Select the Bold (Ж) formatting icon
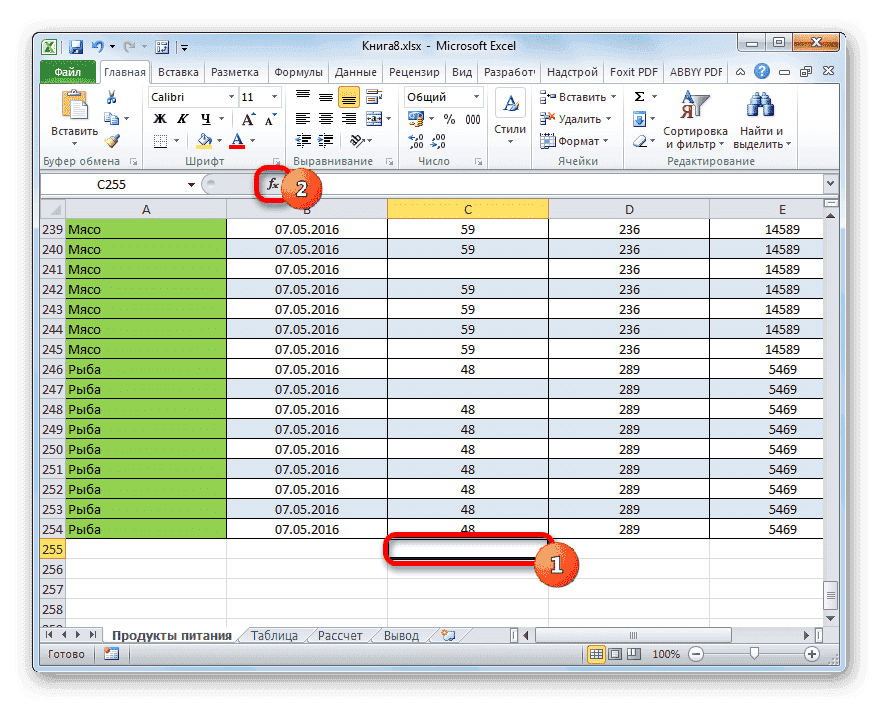 click(x=159, y=119)
